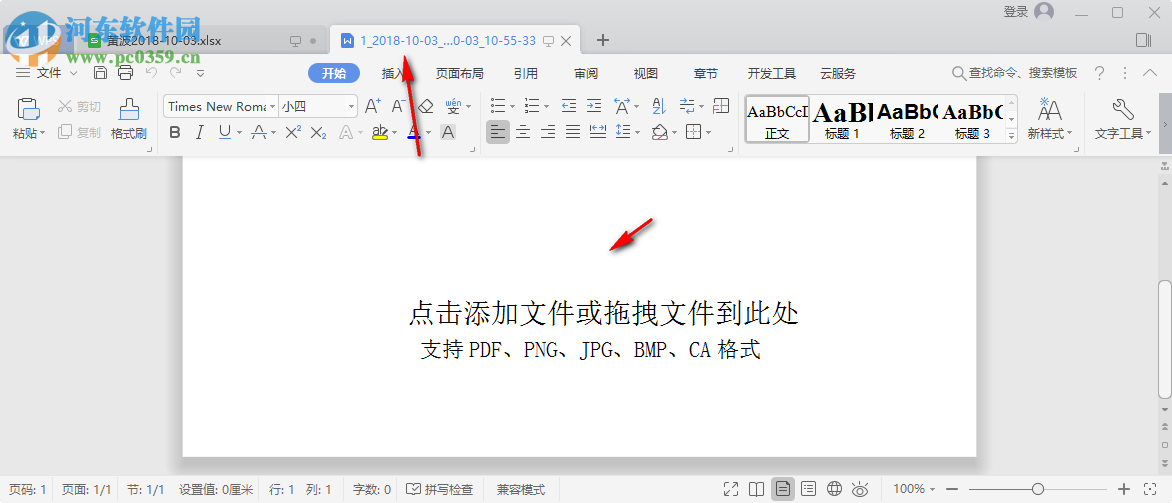
Task: Click the Print icon in quick access toolbar
Action: [x=125, y=72]
